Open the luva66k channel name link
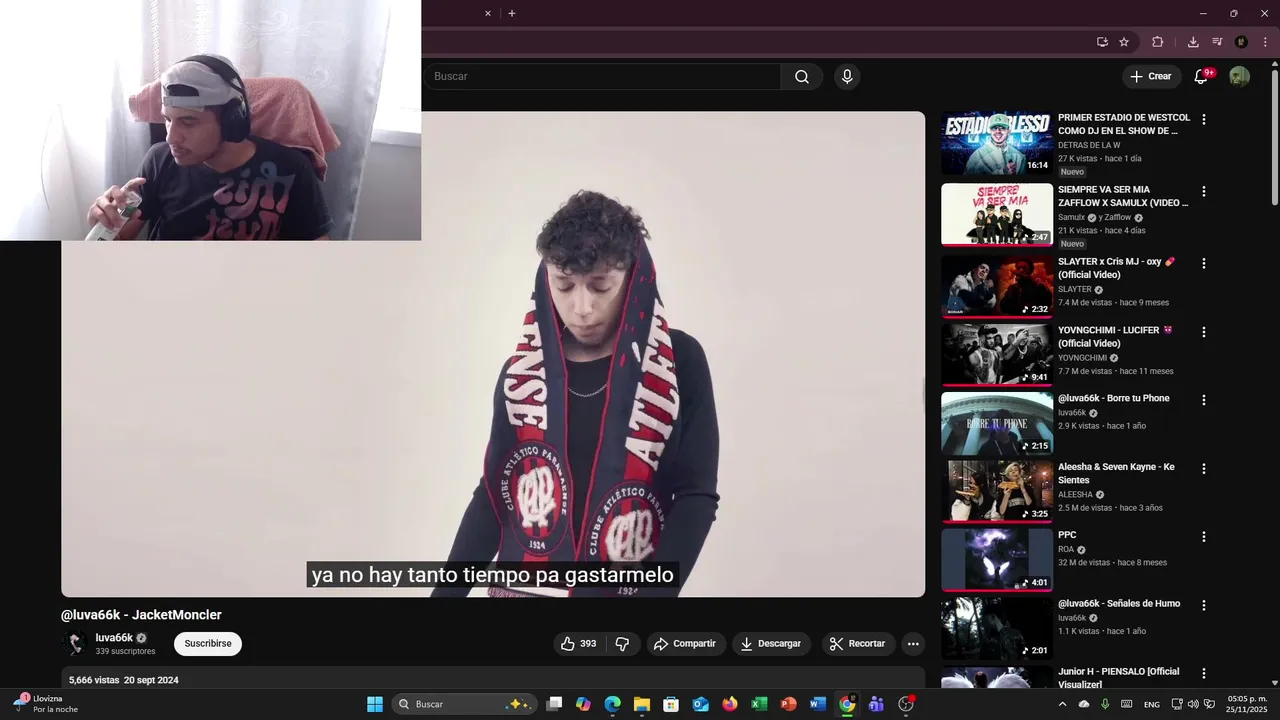This screenshot has width=1280, height=720. [114, 638]
